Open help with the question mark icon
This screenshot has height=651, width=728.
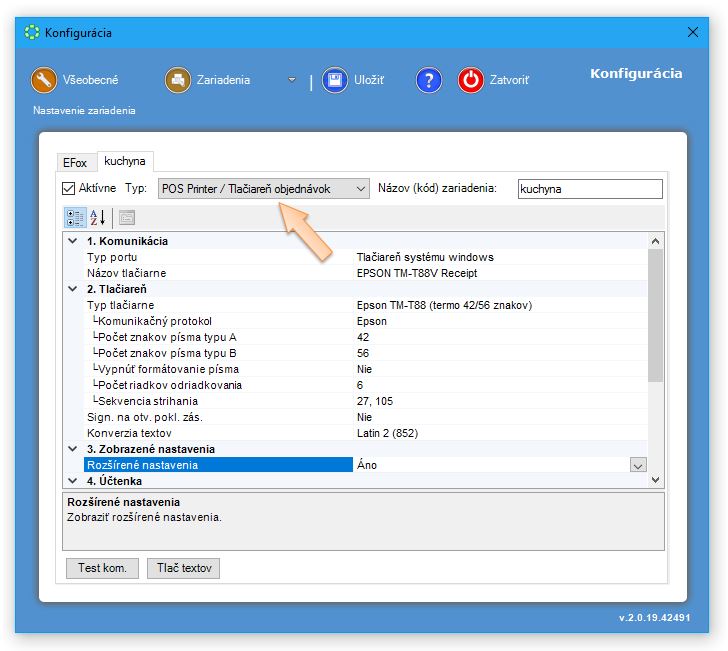pyautogui.click(x=428, y=80)
